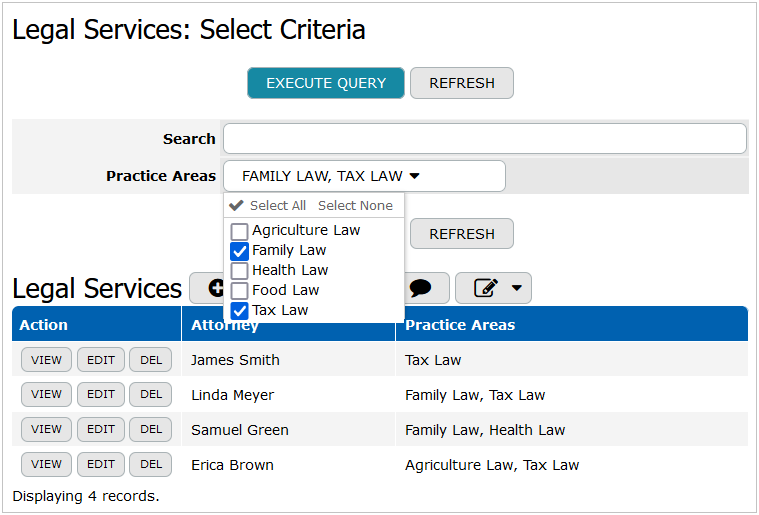Click Select All in the dropdown
Screen dimensions: 759x515
277,206
